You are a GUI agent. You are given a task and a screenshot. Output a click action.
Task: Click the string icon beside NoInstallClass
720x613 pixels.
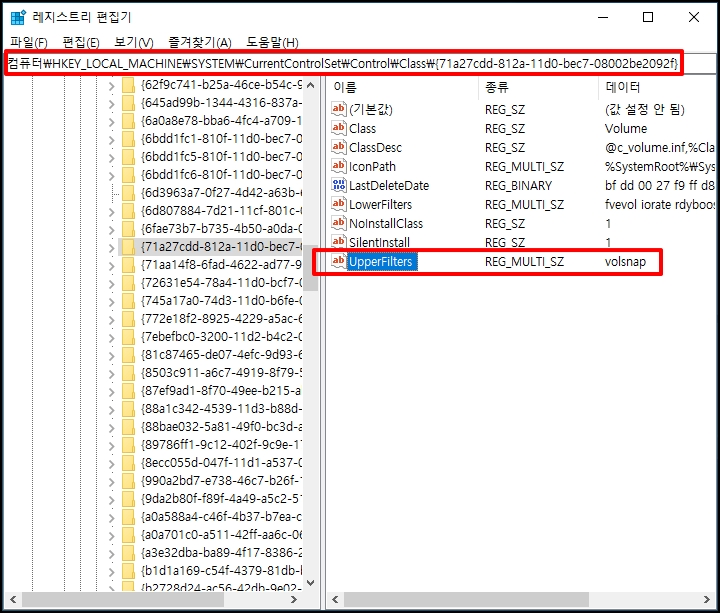pos(338,223)
